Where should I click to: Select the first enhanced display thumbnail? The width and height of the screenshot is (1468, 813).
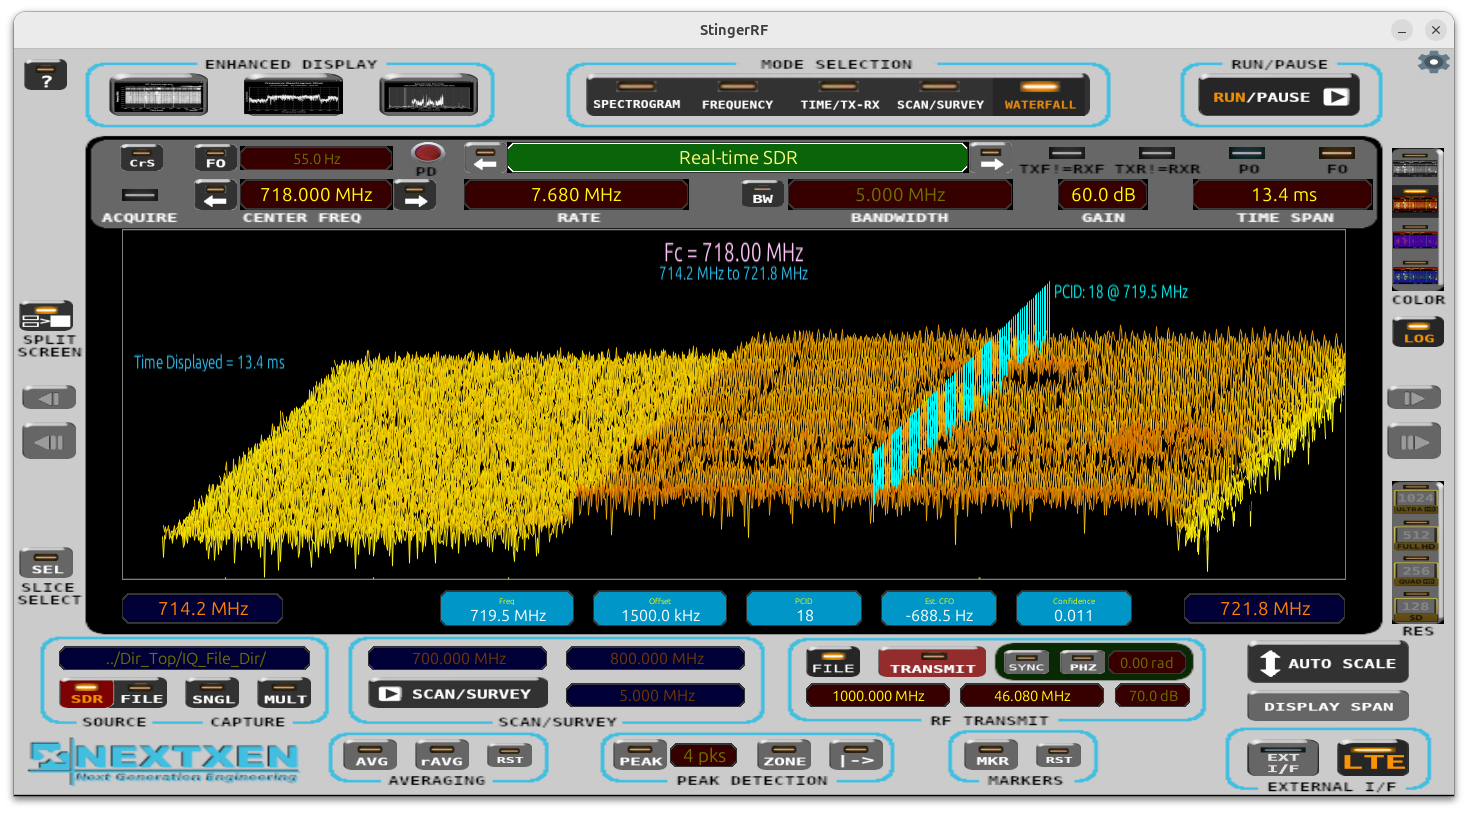tap(159, 97)
